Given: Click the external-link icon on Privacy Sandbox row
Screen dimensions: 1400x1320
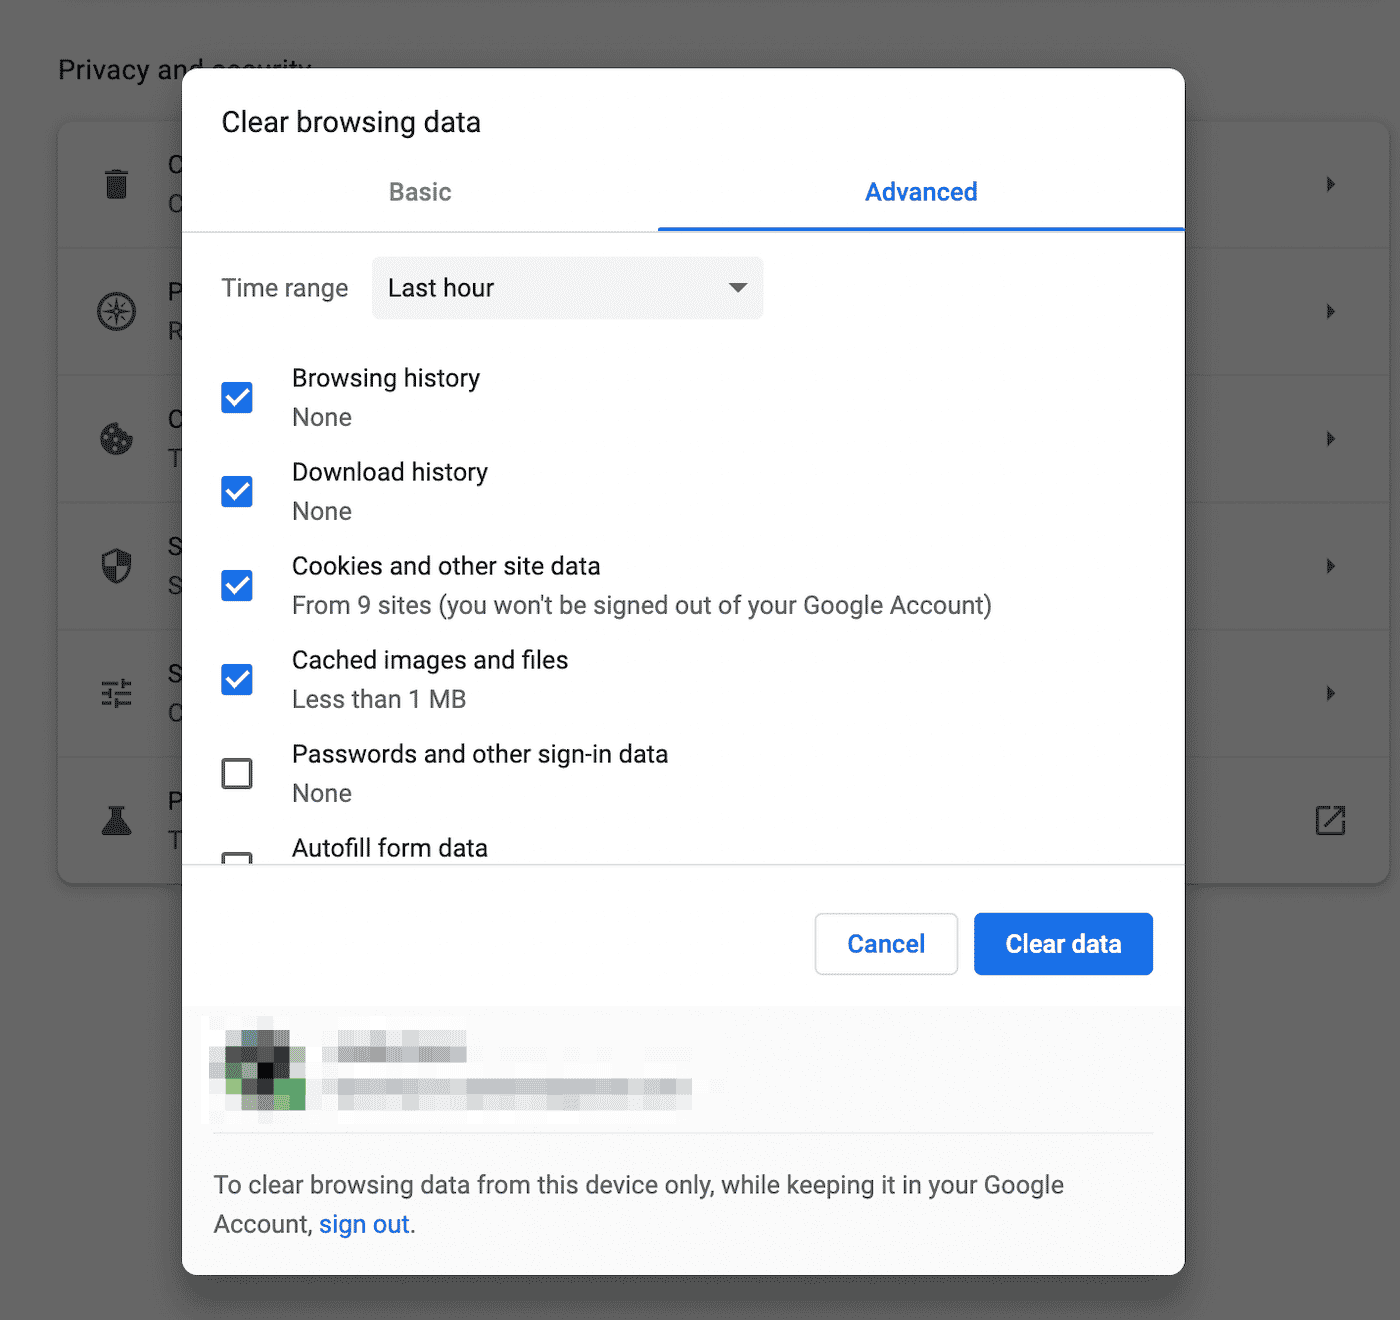Looking at the screenshot, I should (1330, 820).
